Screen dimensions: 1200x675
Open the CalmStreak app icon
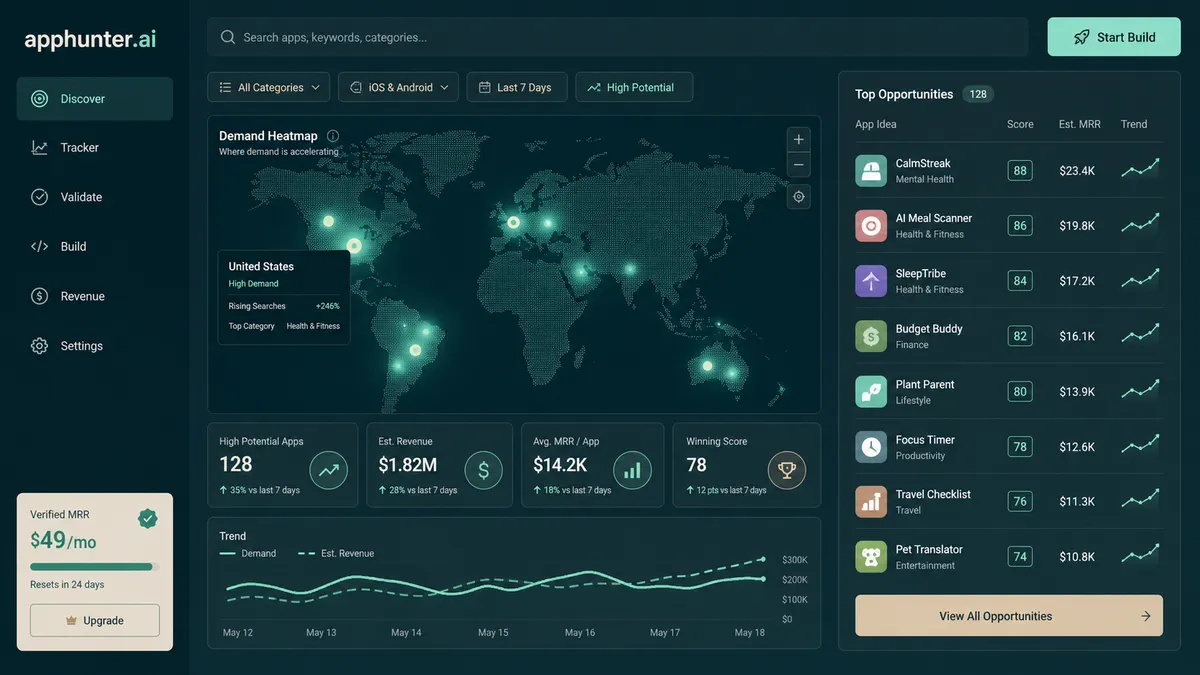click(x=871, y=170)
